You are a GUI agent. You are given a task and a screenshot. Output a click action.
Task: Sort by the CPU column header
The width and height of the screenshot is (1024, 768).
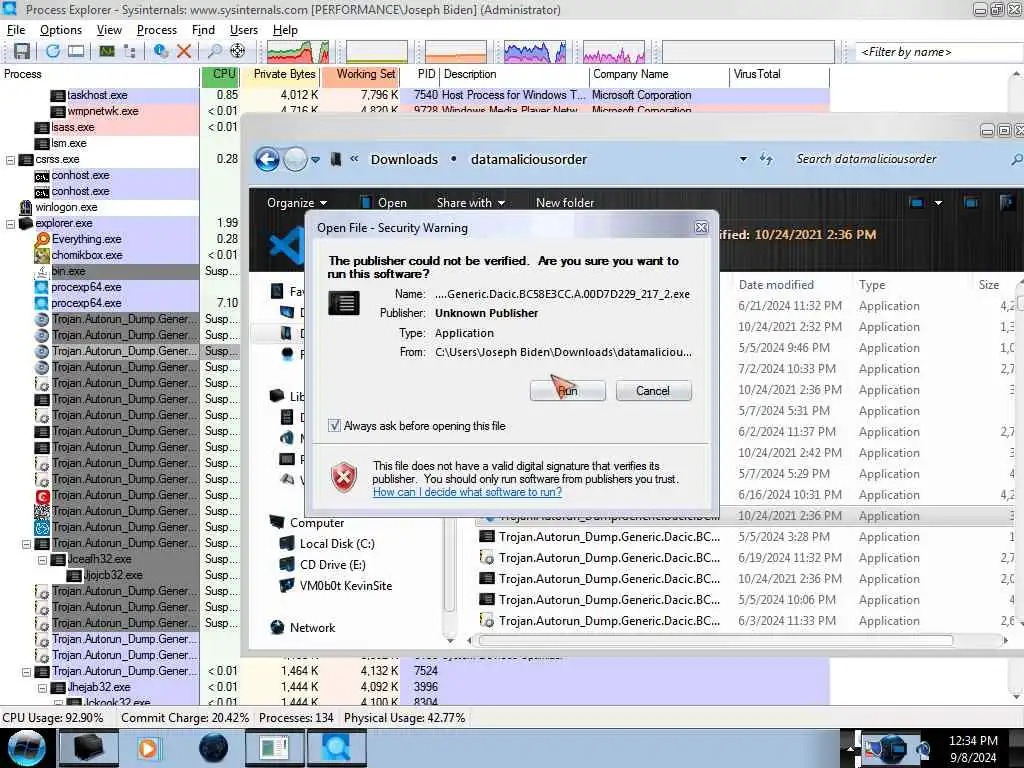pos(221,74)
